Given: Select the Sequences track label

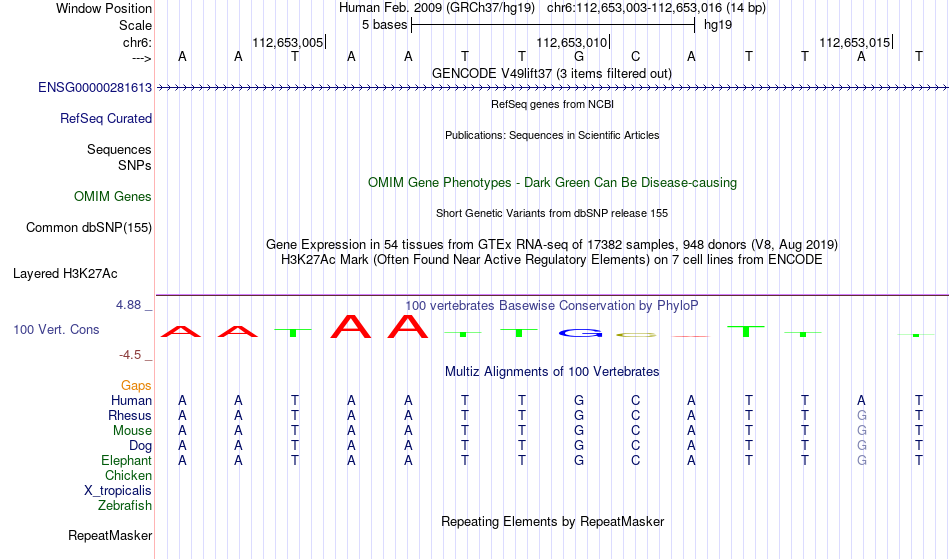Looking at the screenshot, I should (x=119, y=150).
